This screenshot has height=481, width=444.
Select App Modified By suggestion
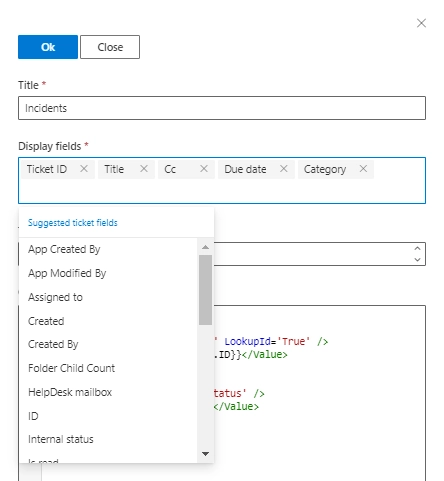click(x=108, y=273)
